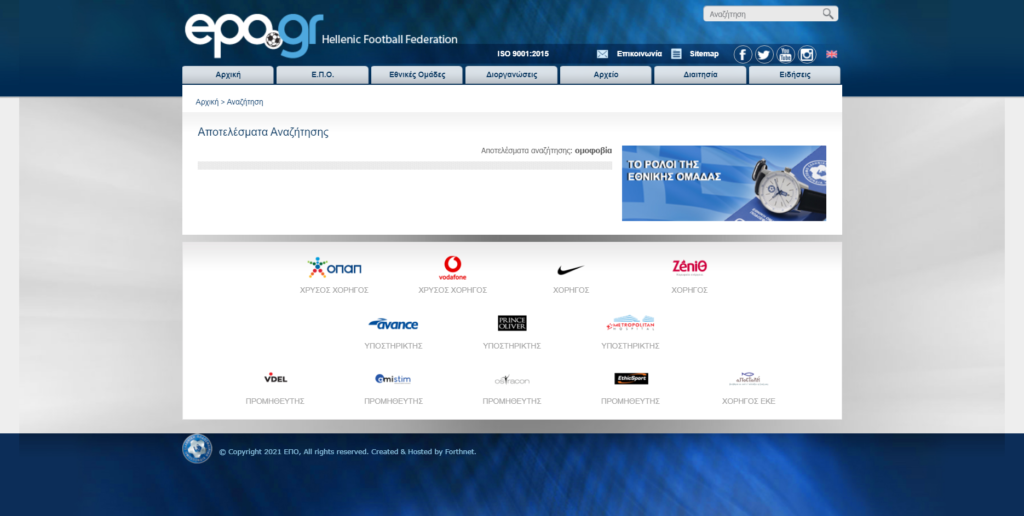Screen dimensions: 1024x516
Task: Click the Αναζήτηση breadcrumb text
Action: click(x=245, y=103)
